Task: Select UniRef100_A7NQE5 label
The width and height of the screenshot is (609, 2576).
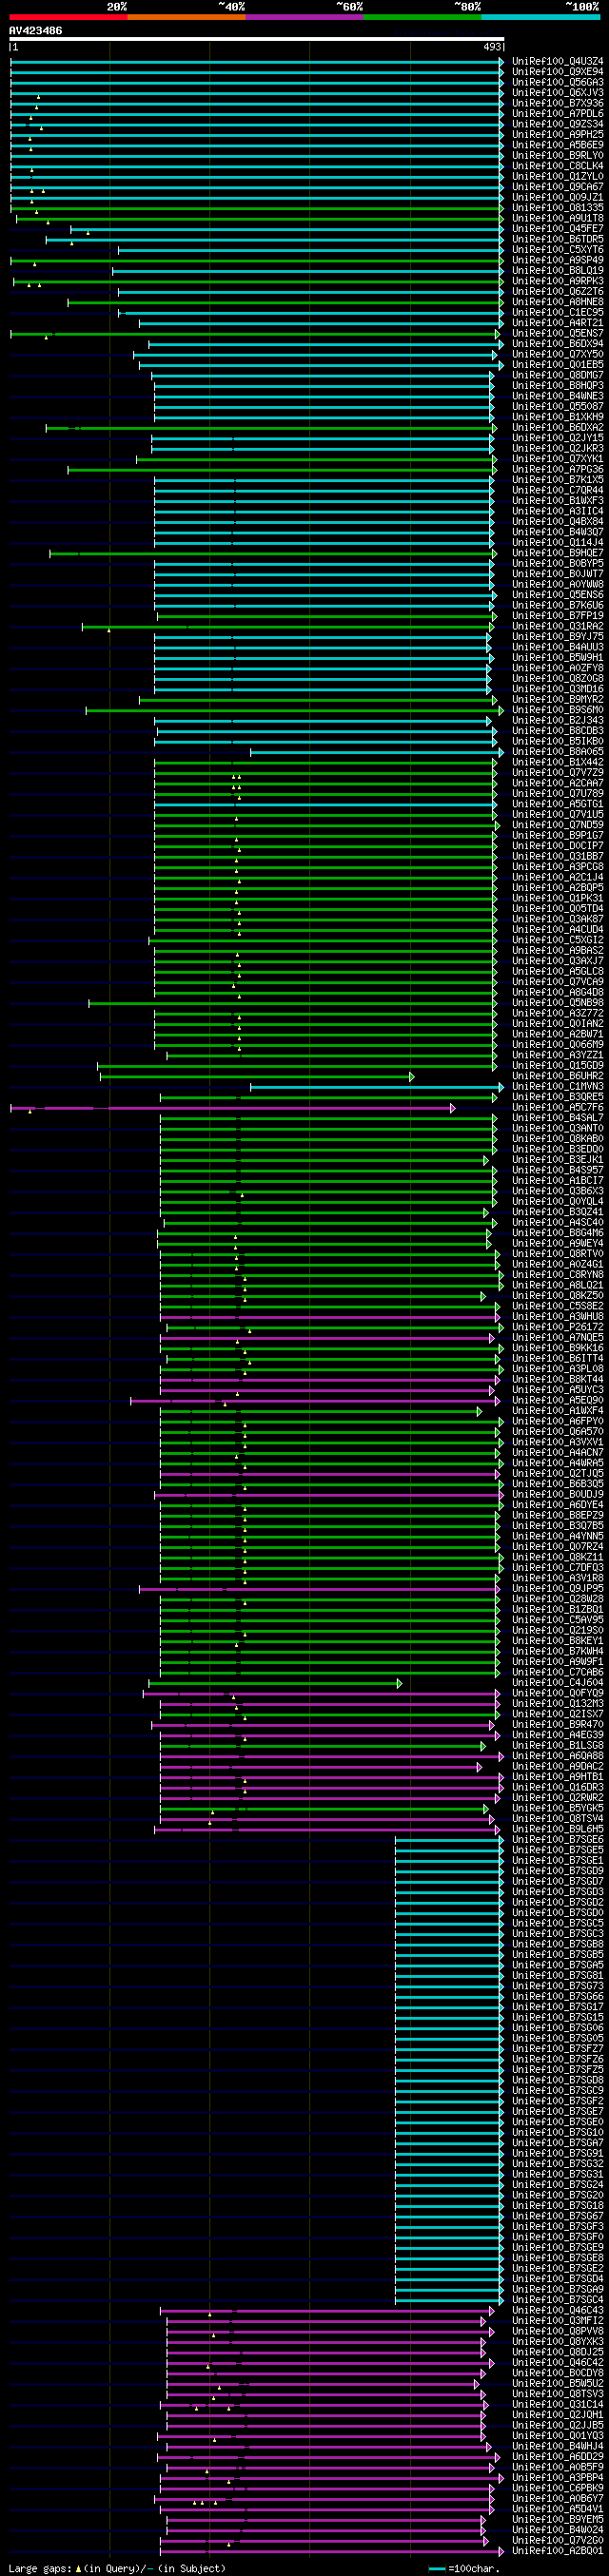Action: click(x=557, y=1338)
